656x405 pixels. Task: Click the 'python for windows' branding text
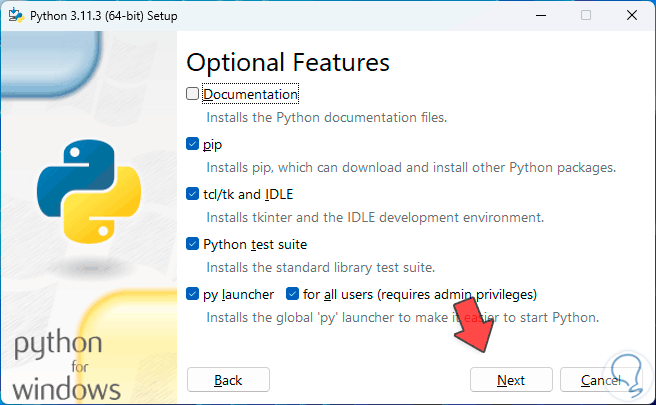(67, 366)
